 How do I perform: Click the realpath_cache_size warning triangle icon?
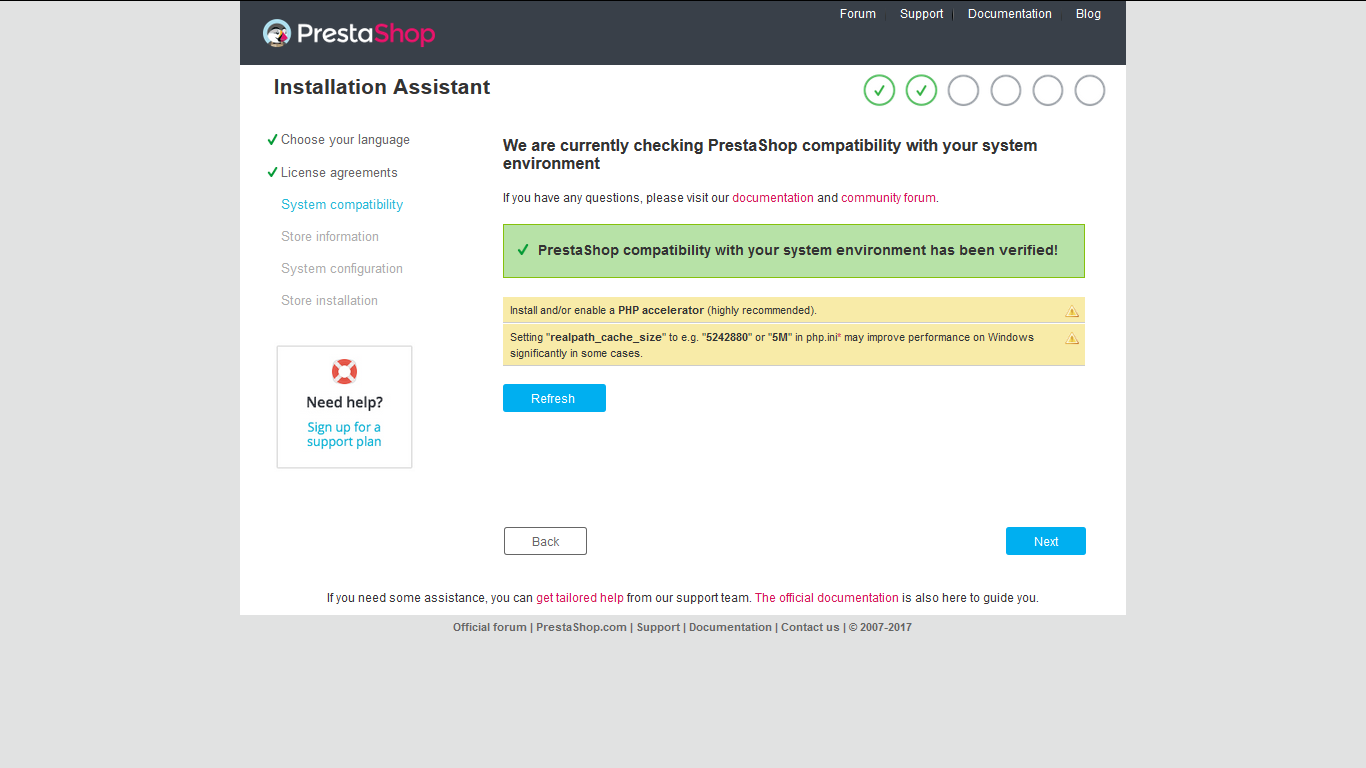tap(1072, 338)
